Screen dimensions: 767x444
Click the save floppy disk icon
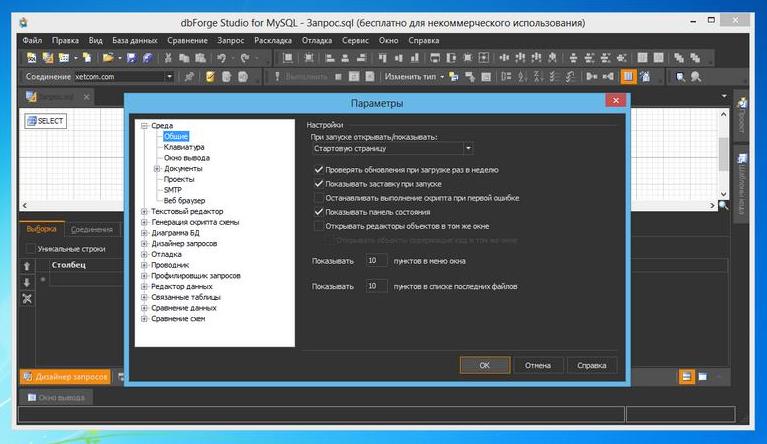131,58
